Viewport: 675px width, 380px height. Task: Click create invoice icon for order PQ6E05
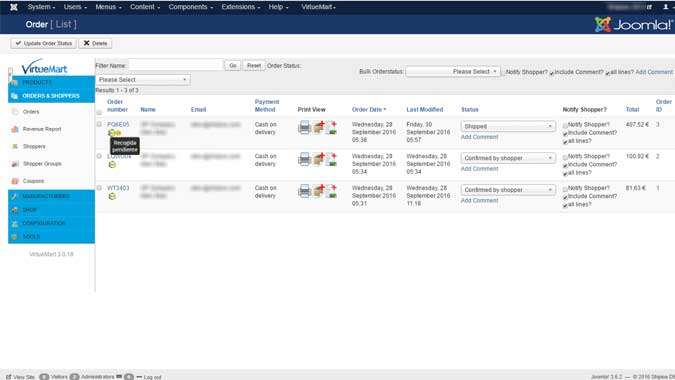(x=331, y=127)
